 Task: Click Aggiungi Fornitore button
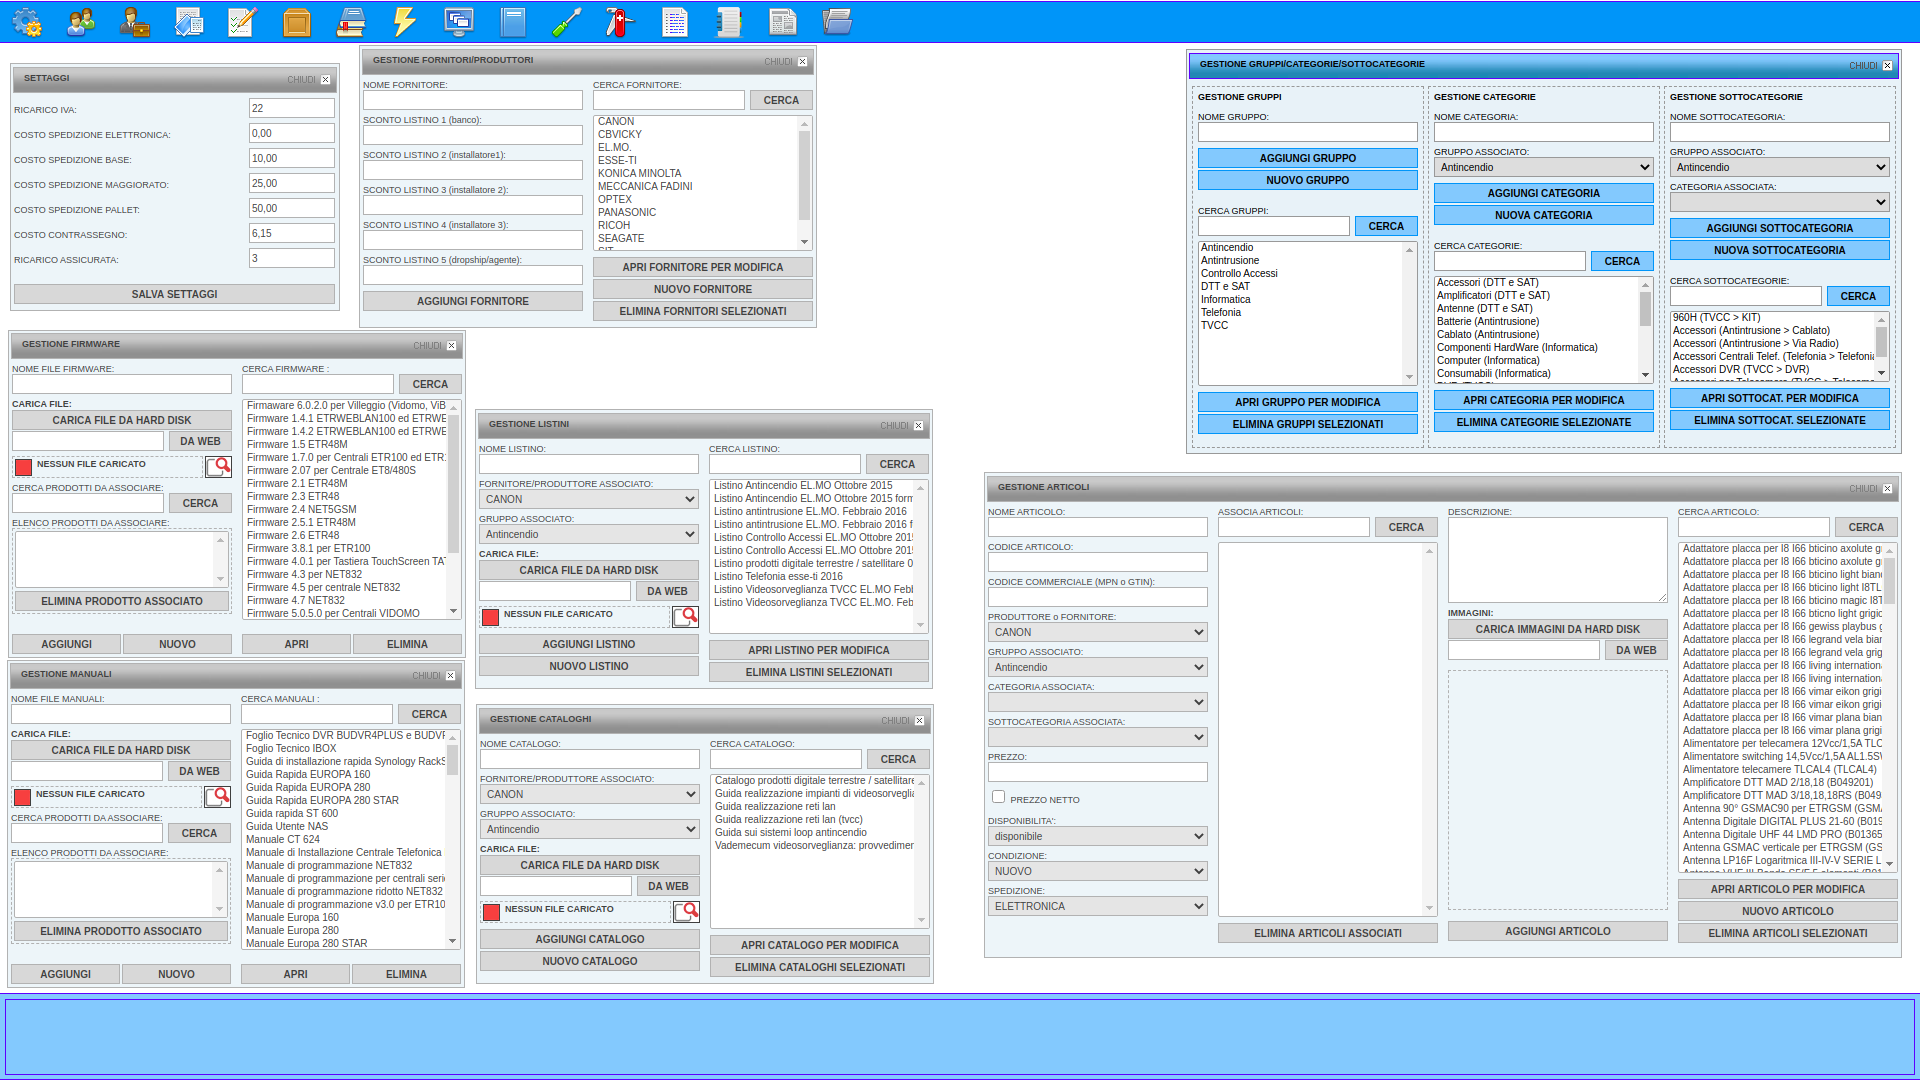(472, 301)
